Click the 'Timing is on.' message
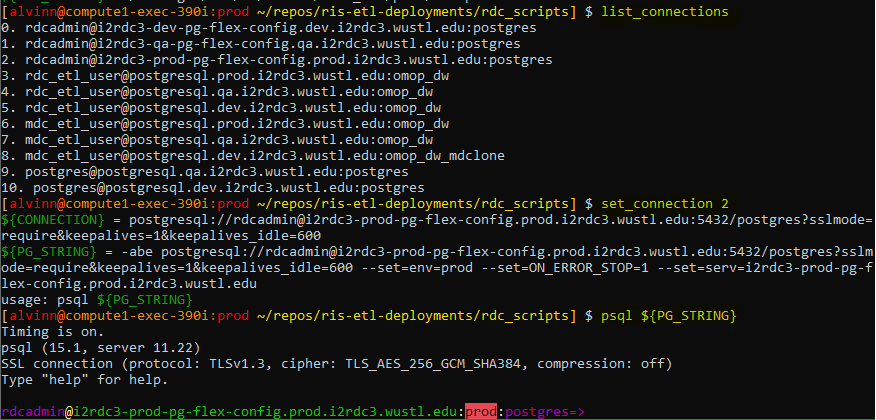Screen dimensions: 876x420 point(53,332)
